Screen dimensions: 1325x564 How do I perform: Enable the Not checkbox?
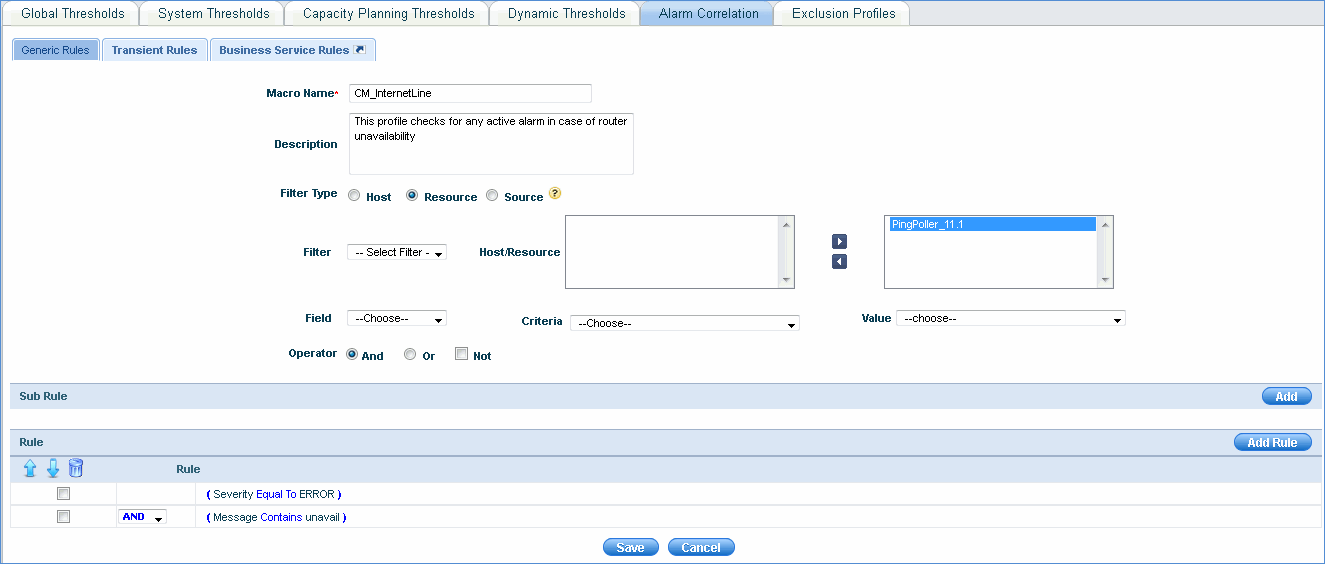pyautogui.click(x=461, y=354)
